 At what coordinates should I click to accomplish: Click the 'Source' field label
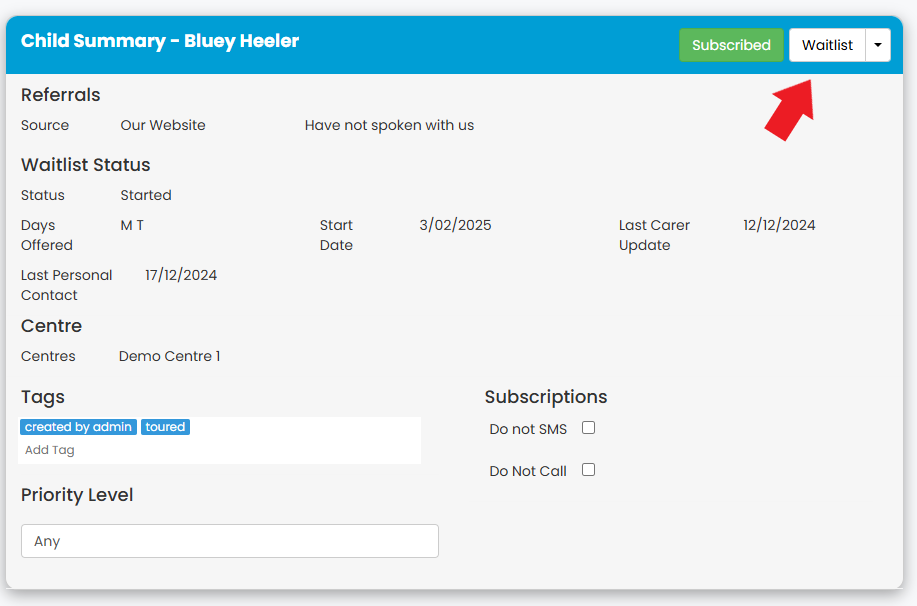45,125
